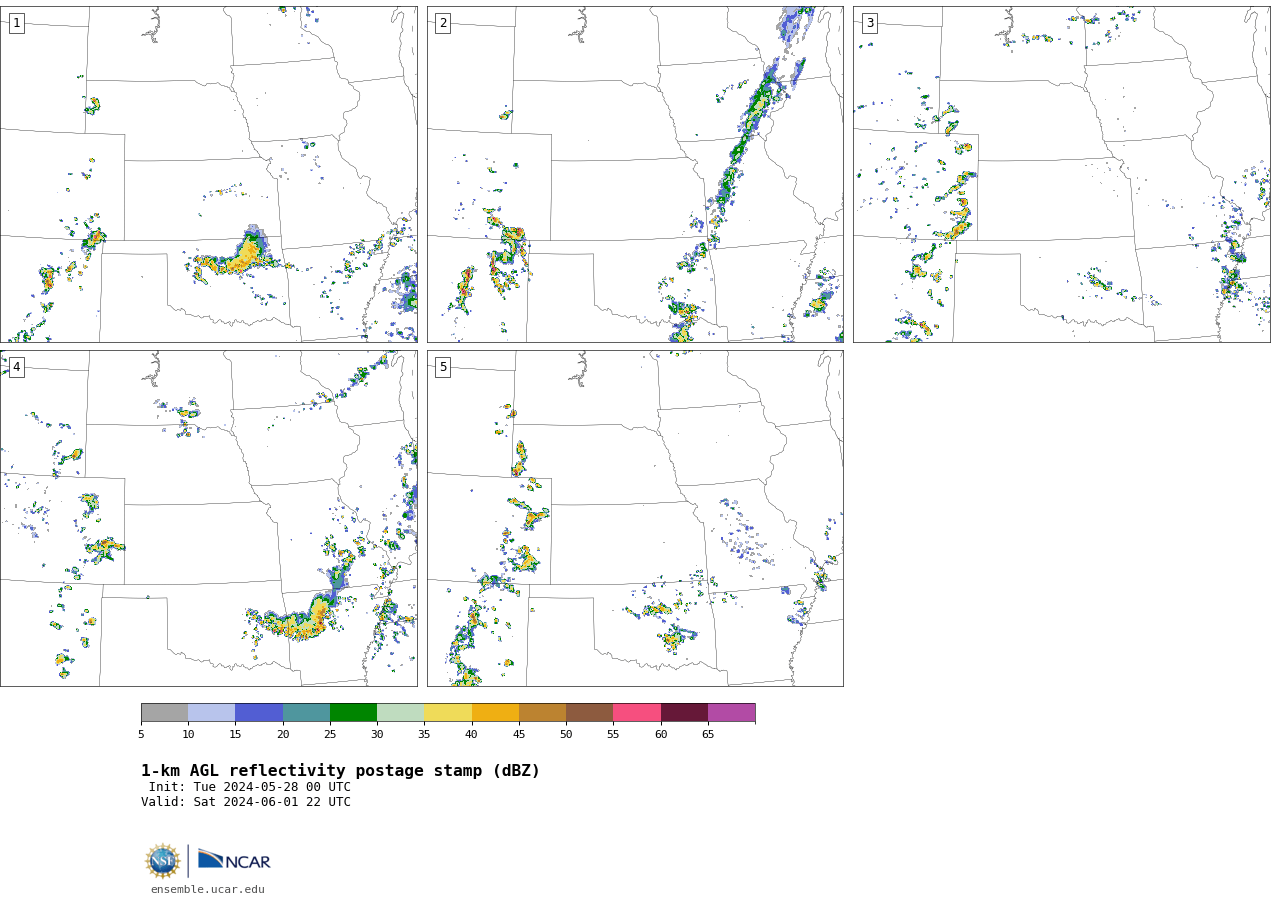Click the number label on panel 1
The image size is (1280, 901).
(x=16, y=23)
